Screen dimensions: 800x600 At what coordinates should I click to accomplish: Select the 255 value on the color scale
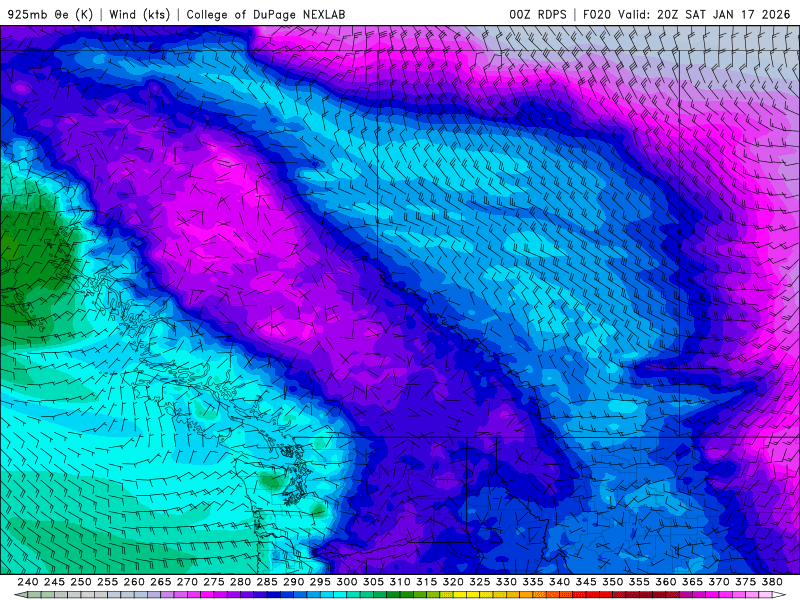[x=107, y=582]
